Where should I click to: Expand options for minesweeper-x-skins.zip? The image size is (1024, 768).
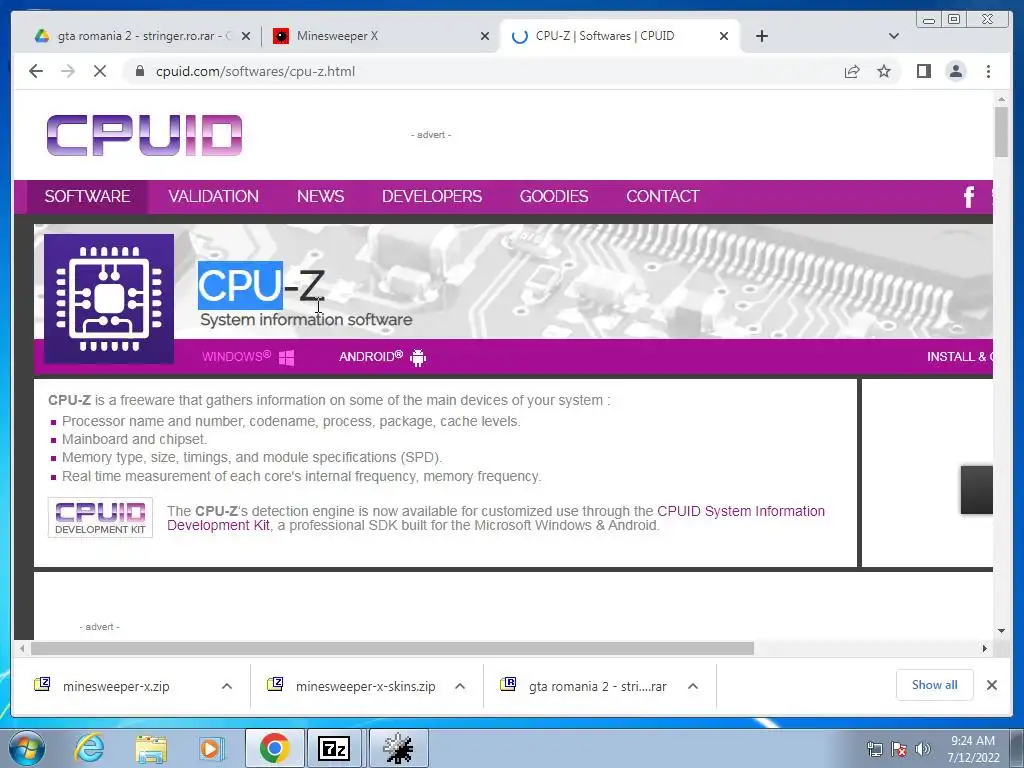pos(460,686)
